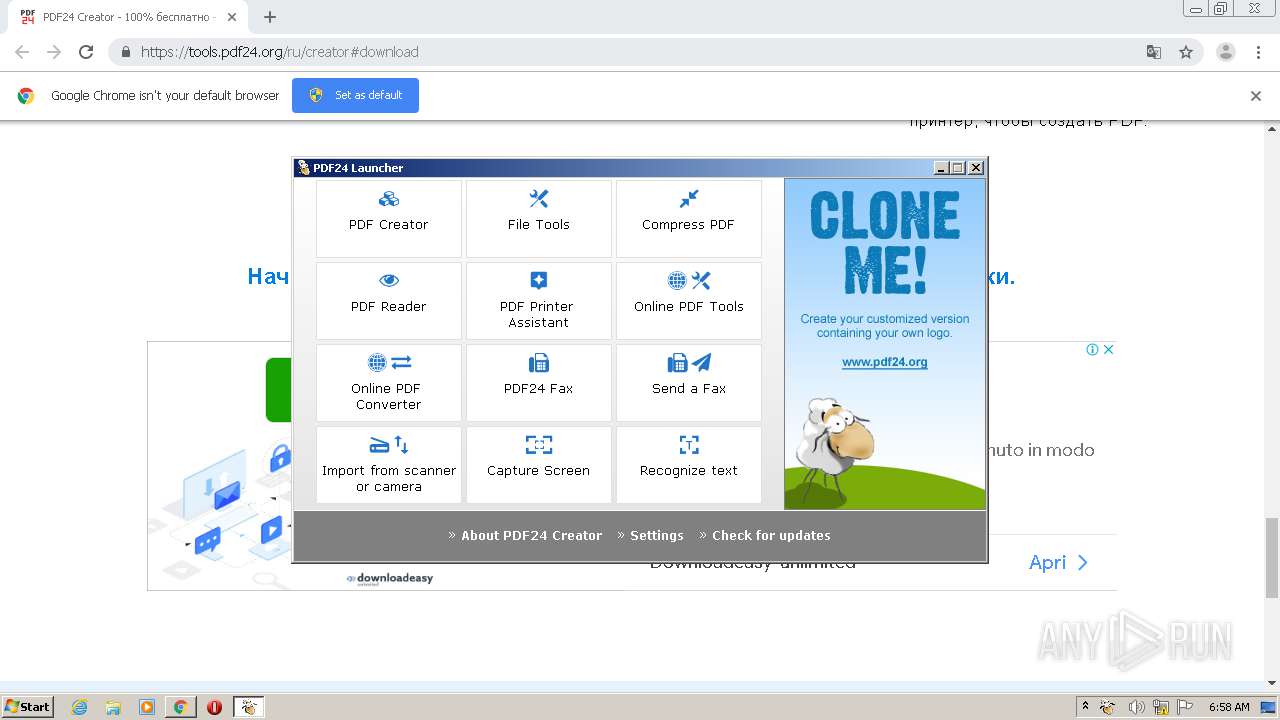Switch to Chrome via taskbar icon
Viewport: 1280px width, 720px height.
tap(181, 707)
